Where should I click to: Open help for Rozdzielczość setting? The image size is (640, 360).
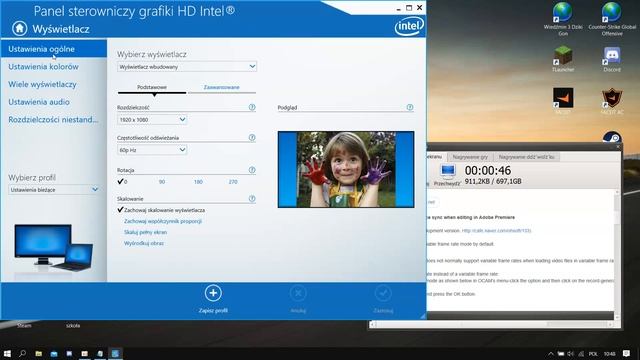(x=252, y=107)
